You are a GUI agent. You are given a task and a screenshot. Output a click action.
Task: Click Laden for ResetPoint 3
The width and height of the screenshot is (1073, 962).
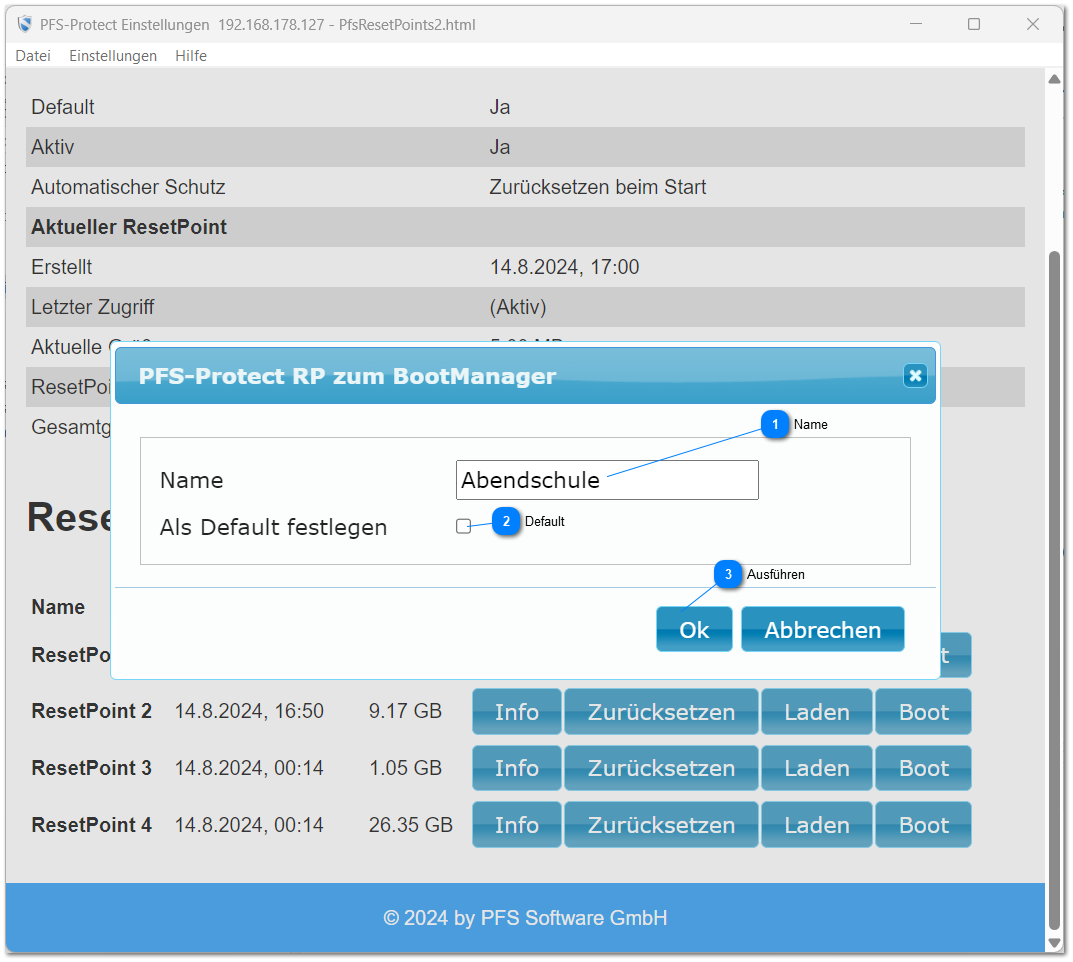816,768
